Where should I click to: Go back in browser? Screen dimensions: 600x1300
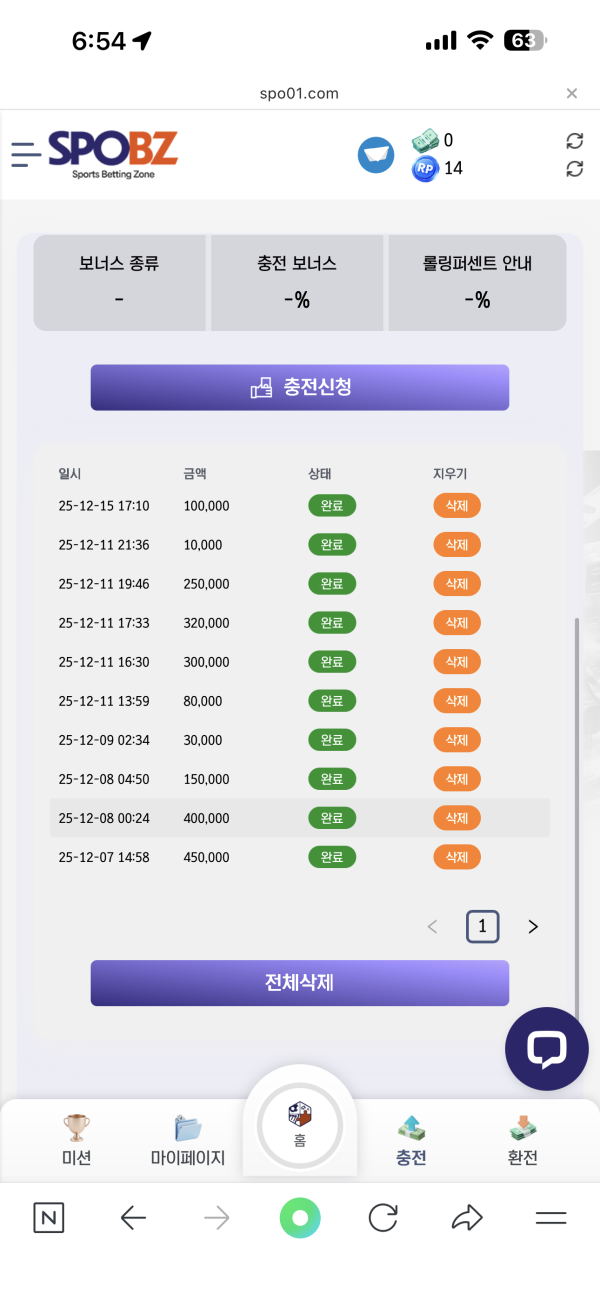133,1217
